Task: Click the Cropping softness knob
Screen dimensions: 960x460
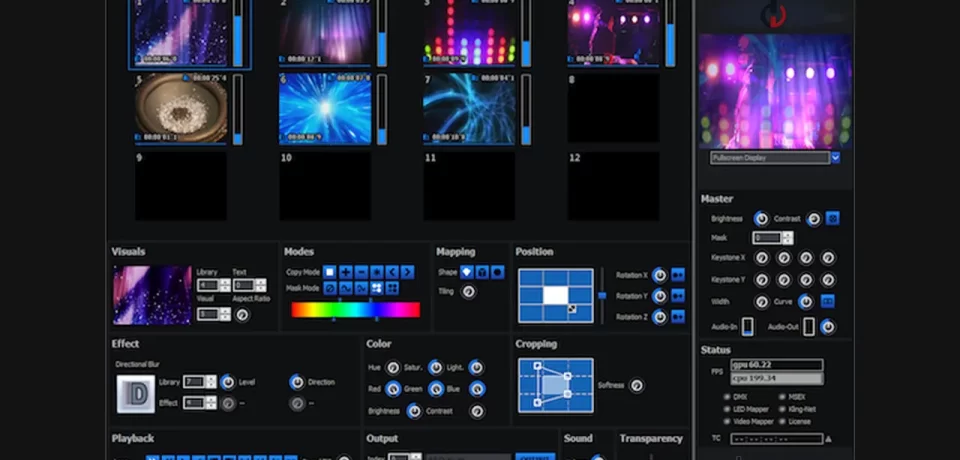Action: (x=635, y=385)
